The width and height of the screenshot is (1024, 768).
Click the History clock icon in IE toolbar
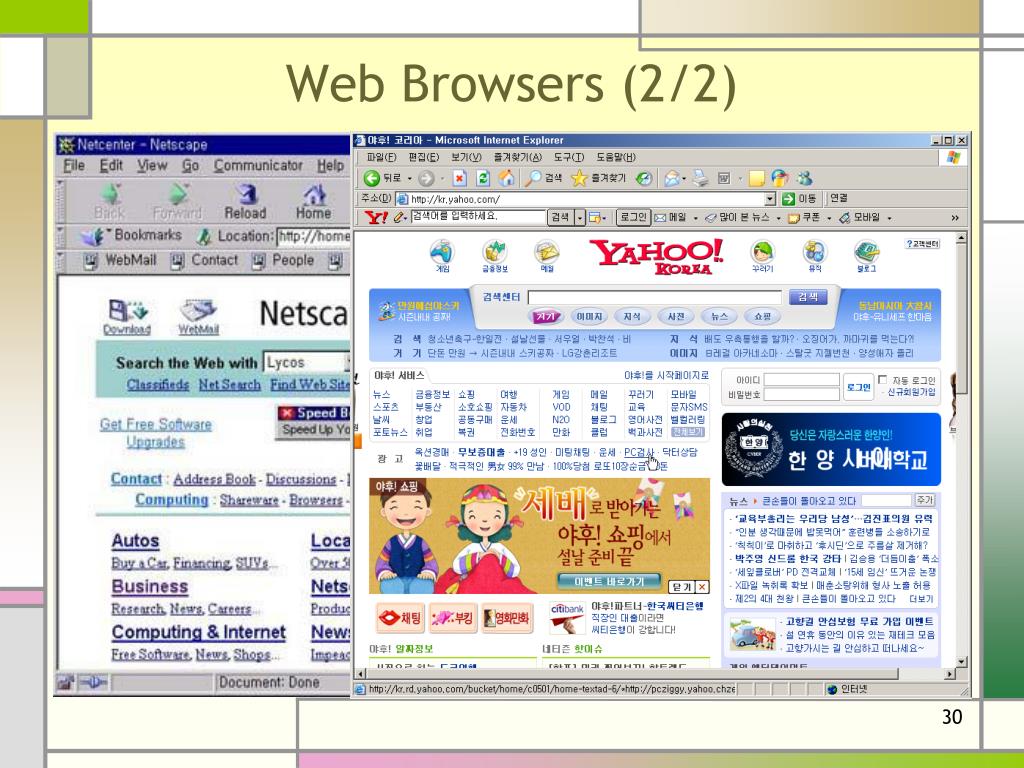click(644, 178)
